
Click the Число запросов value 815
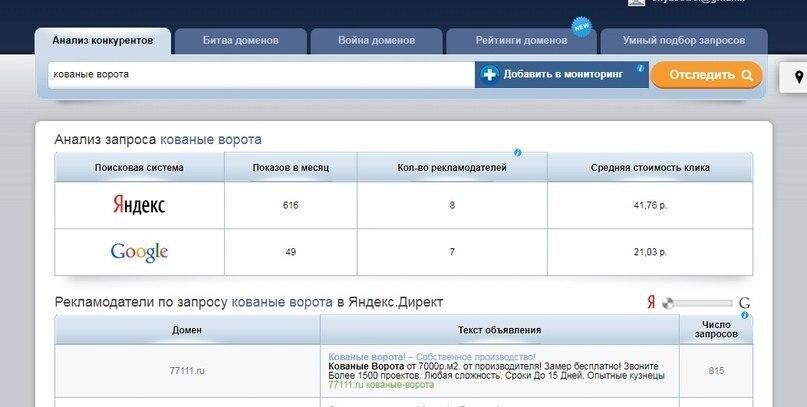tap(716, 370)
